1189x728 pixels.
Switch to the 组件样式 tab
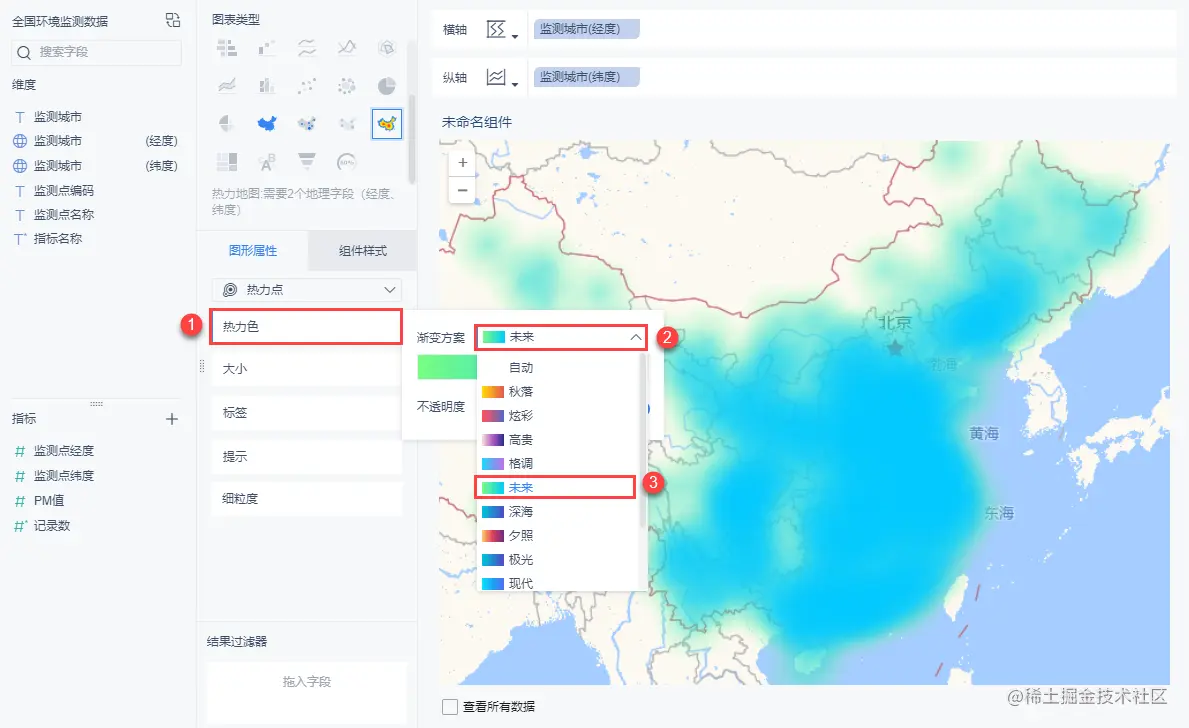362,251
